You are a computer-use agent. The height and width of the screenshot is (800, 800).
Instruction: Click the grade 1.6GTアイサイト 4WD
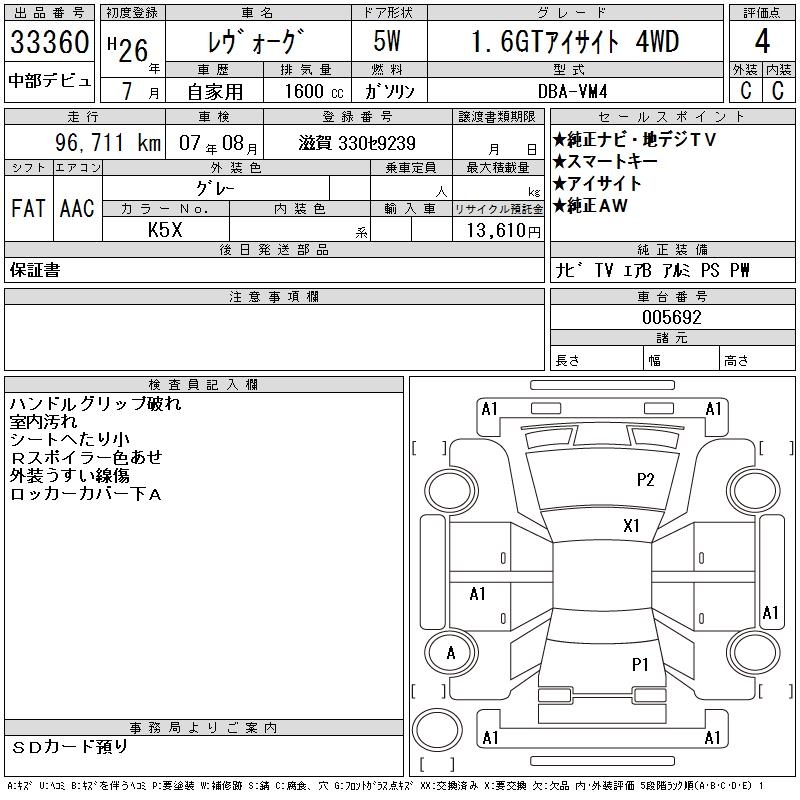[575, 41]
